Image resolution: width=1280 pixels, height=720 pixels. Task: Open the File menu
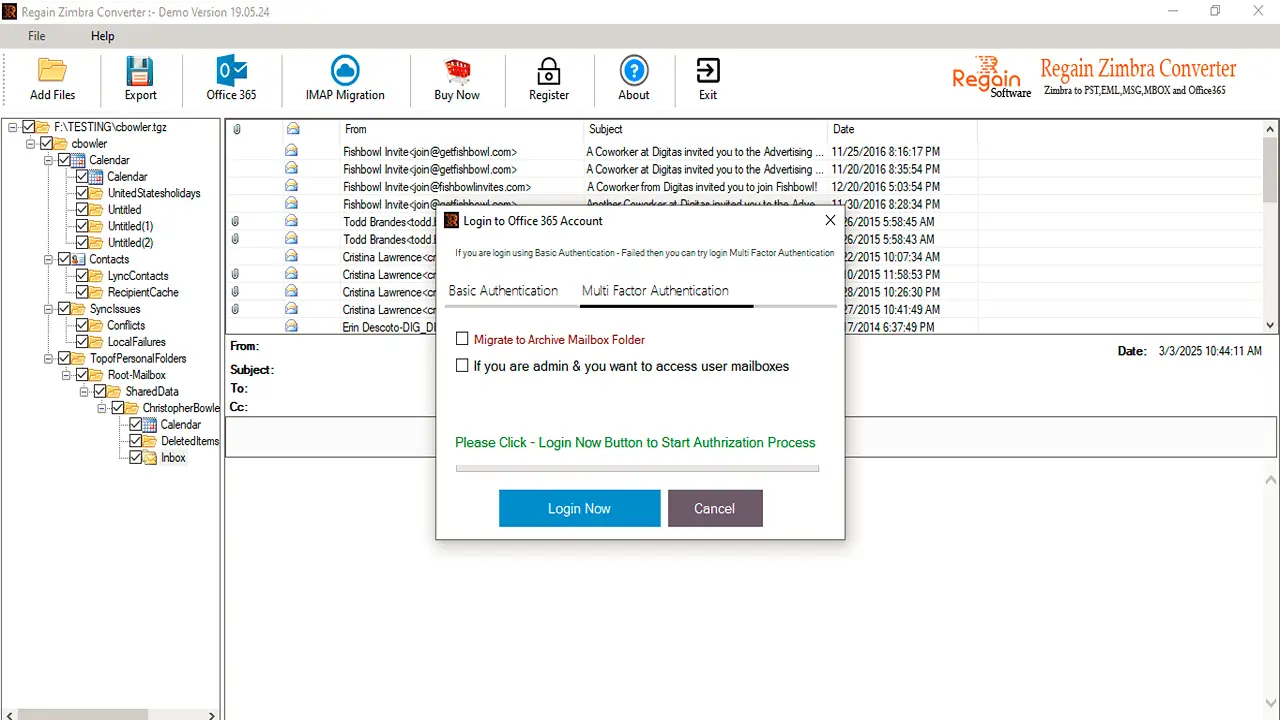point(37,36)
